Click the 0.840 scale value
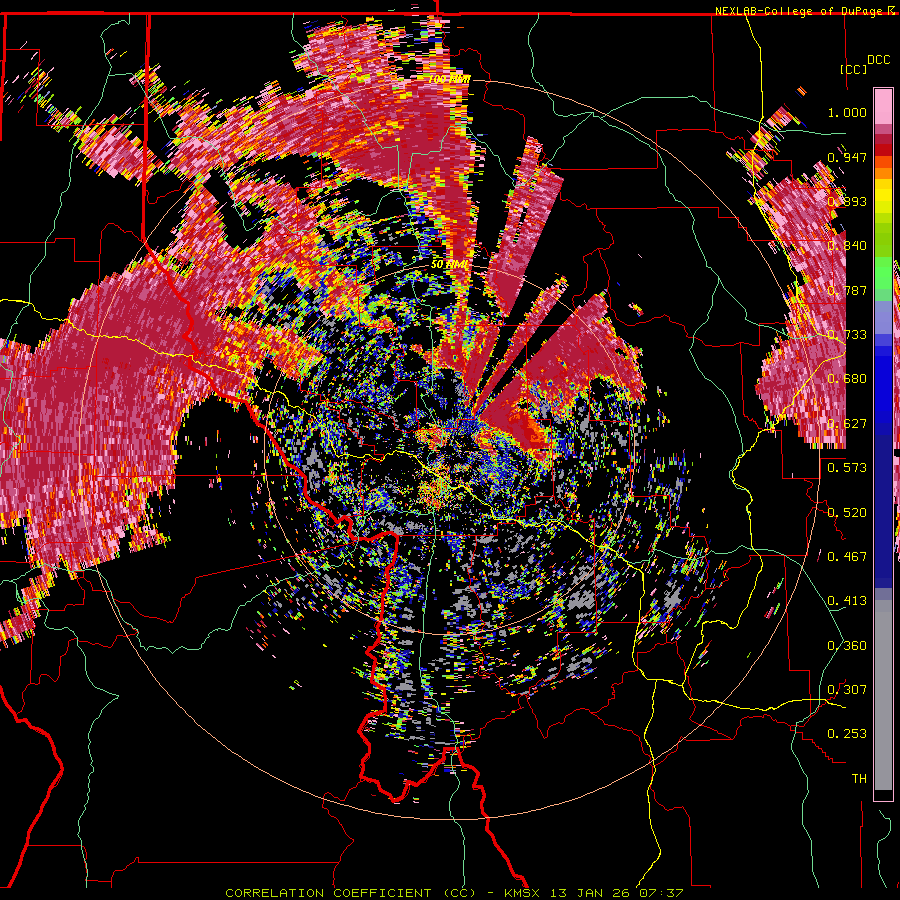900x900 pixels. [847, 246]
